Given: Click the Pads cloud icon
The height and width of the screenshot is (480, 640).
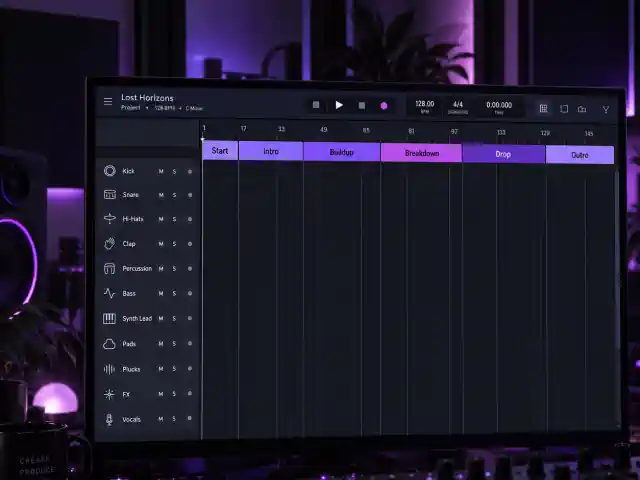Looking at the screenshot, I should pyautogui.click(x=109, y=344).
